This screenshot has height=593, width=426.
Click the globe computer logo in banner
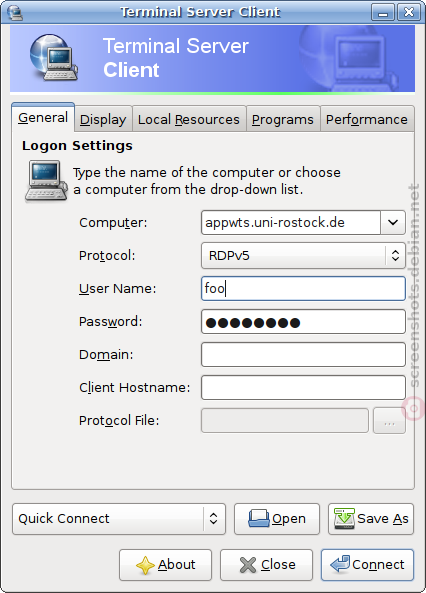[54, 57]
